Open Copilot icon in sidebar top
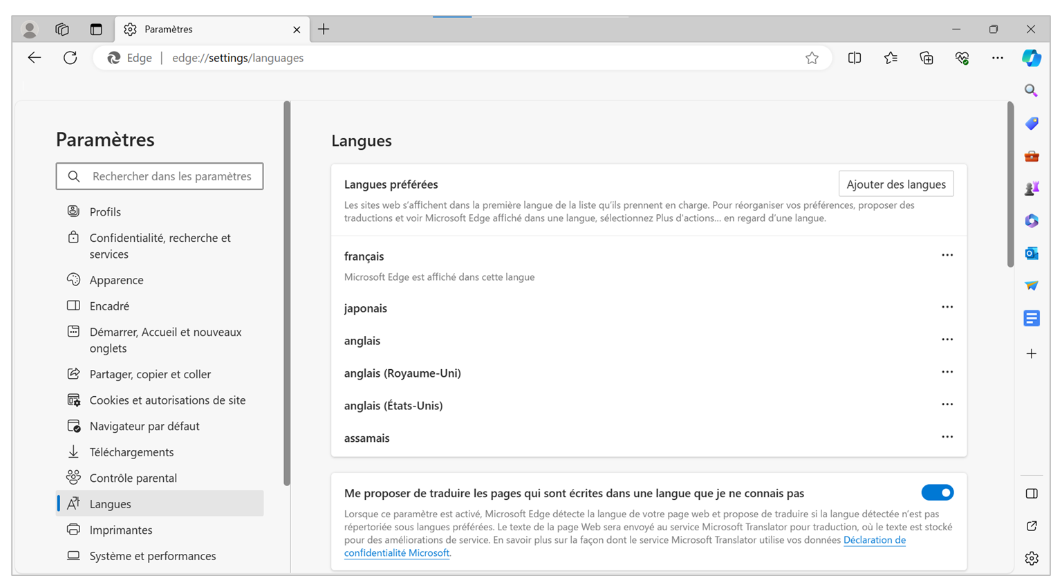The image size is (1064, 581). tap(1031, 58)
